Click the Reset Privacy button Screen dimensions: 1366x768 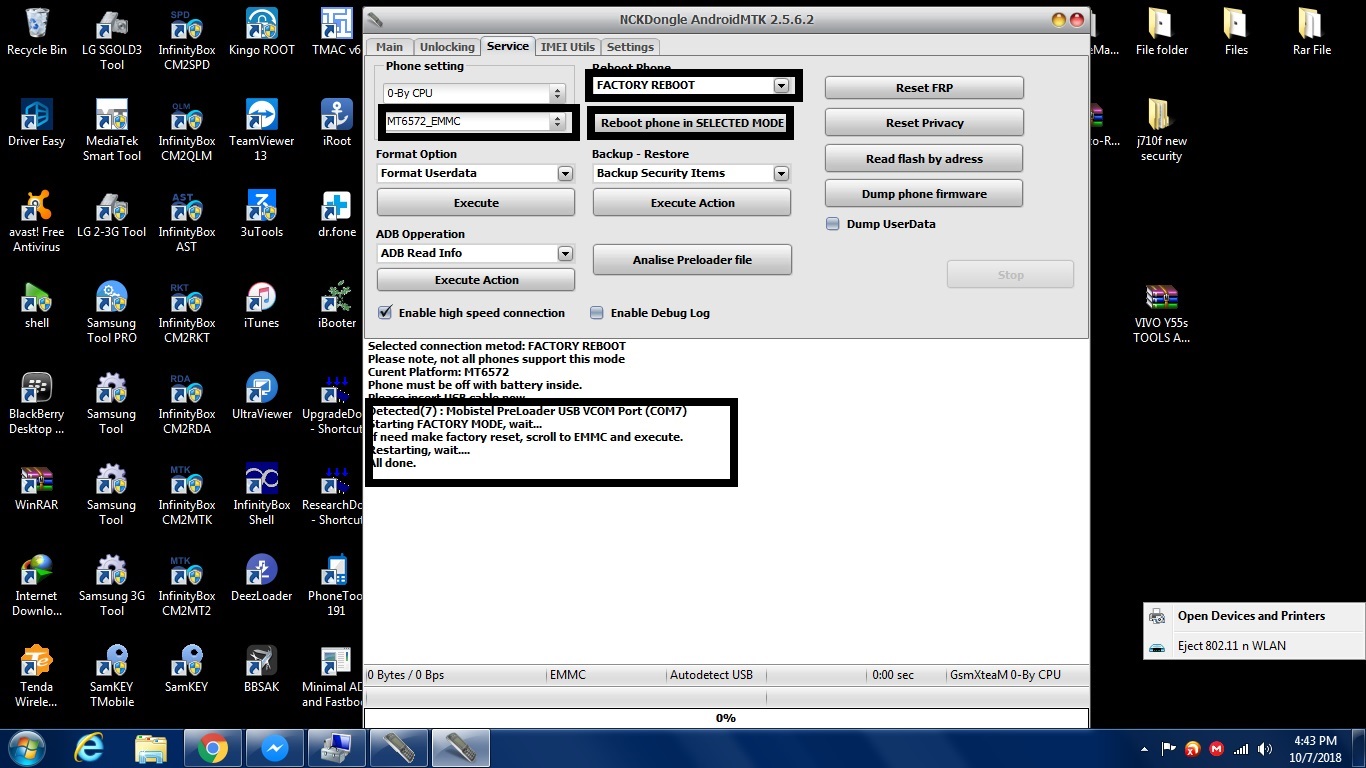(x=924, y=123)
